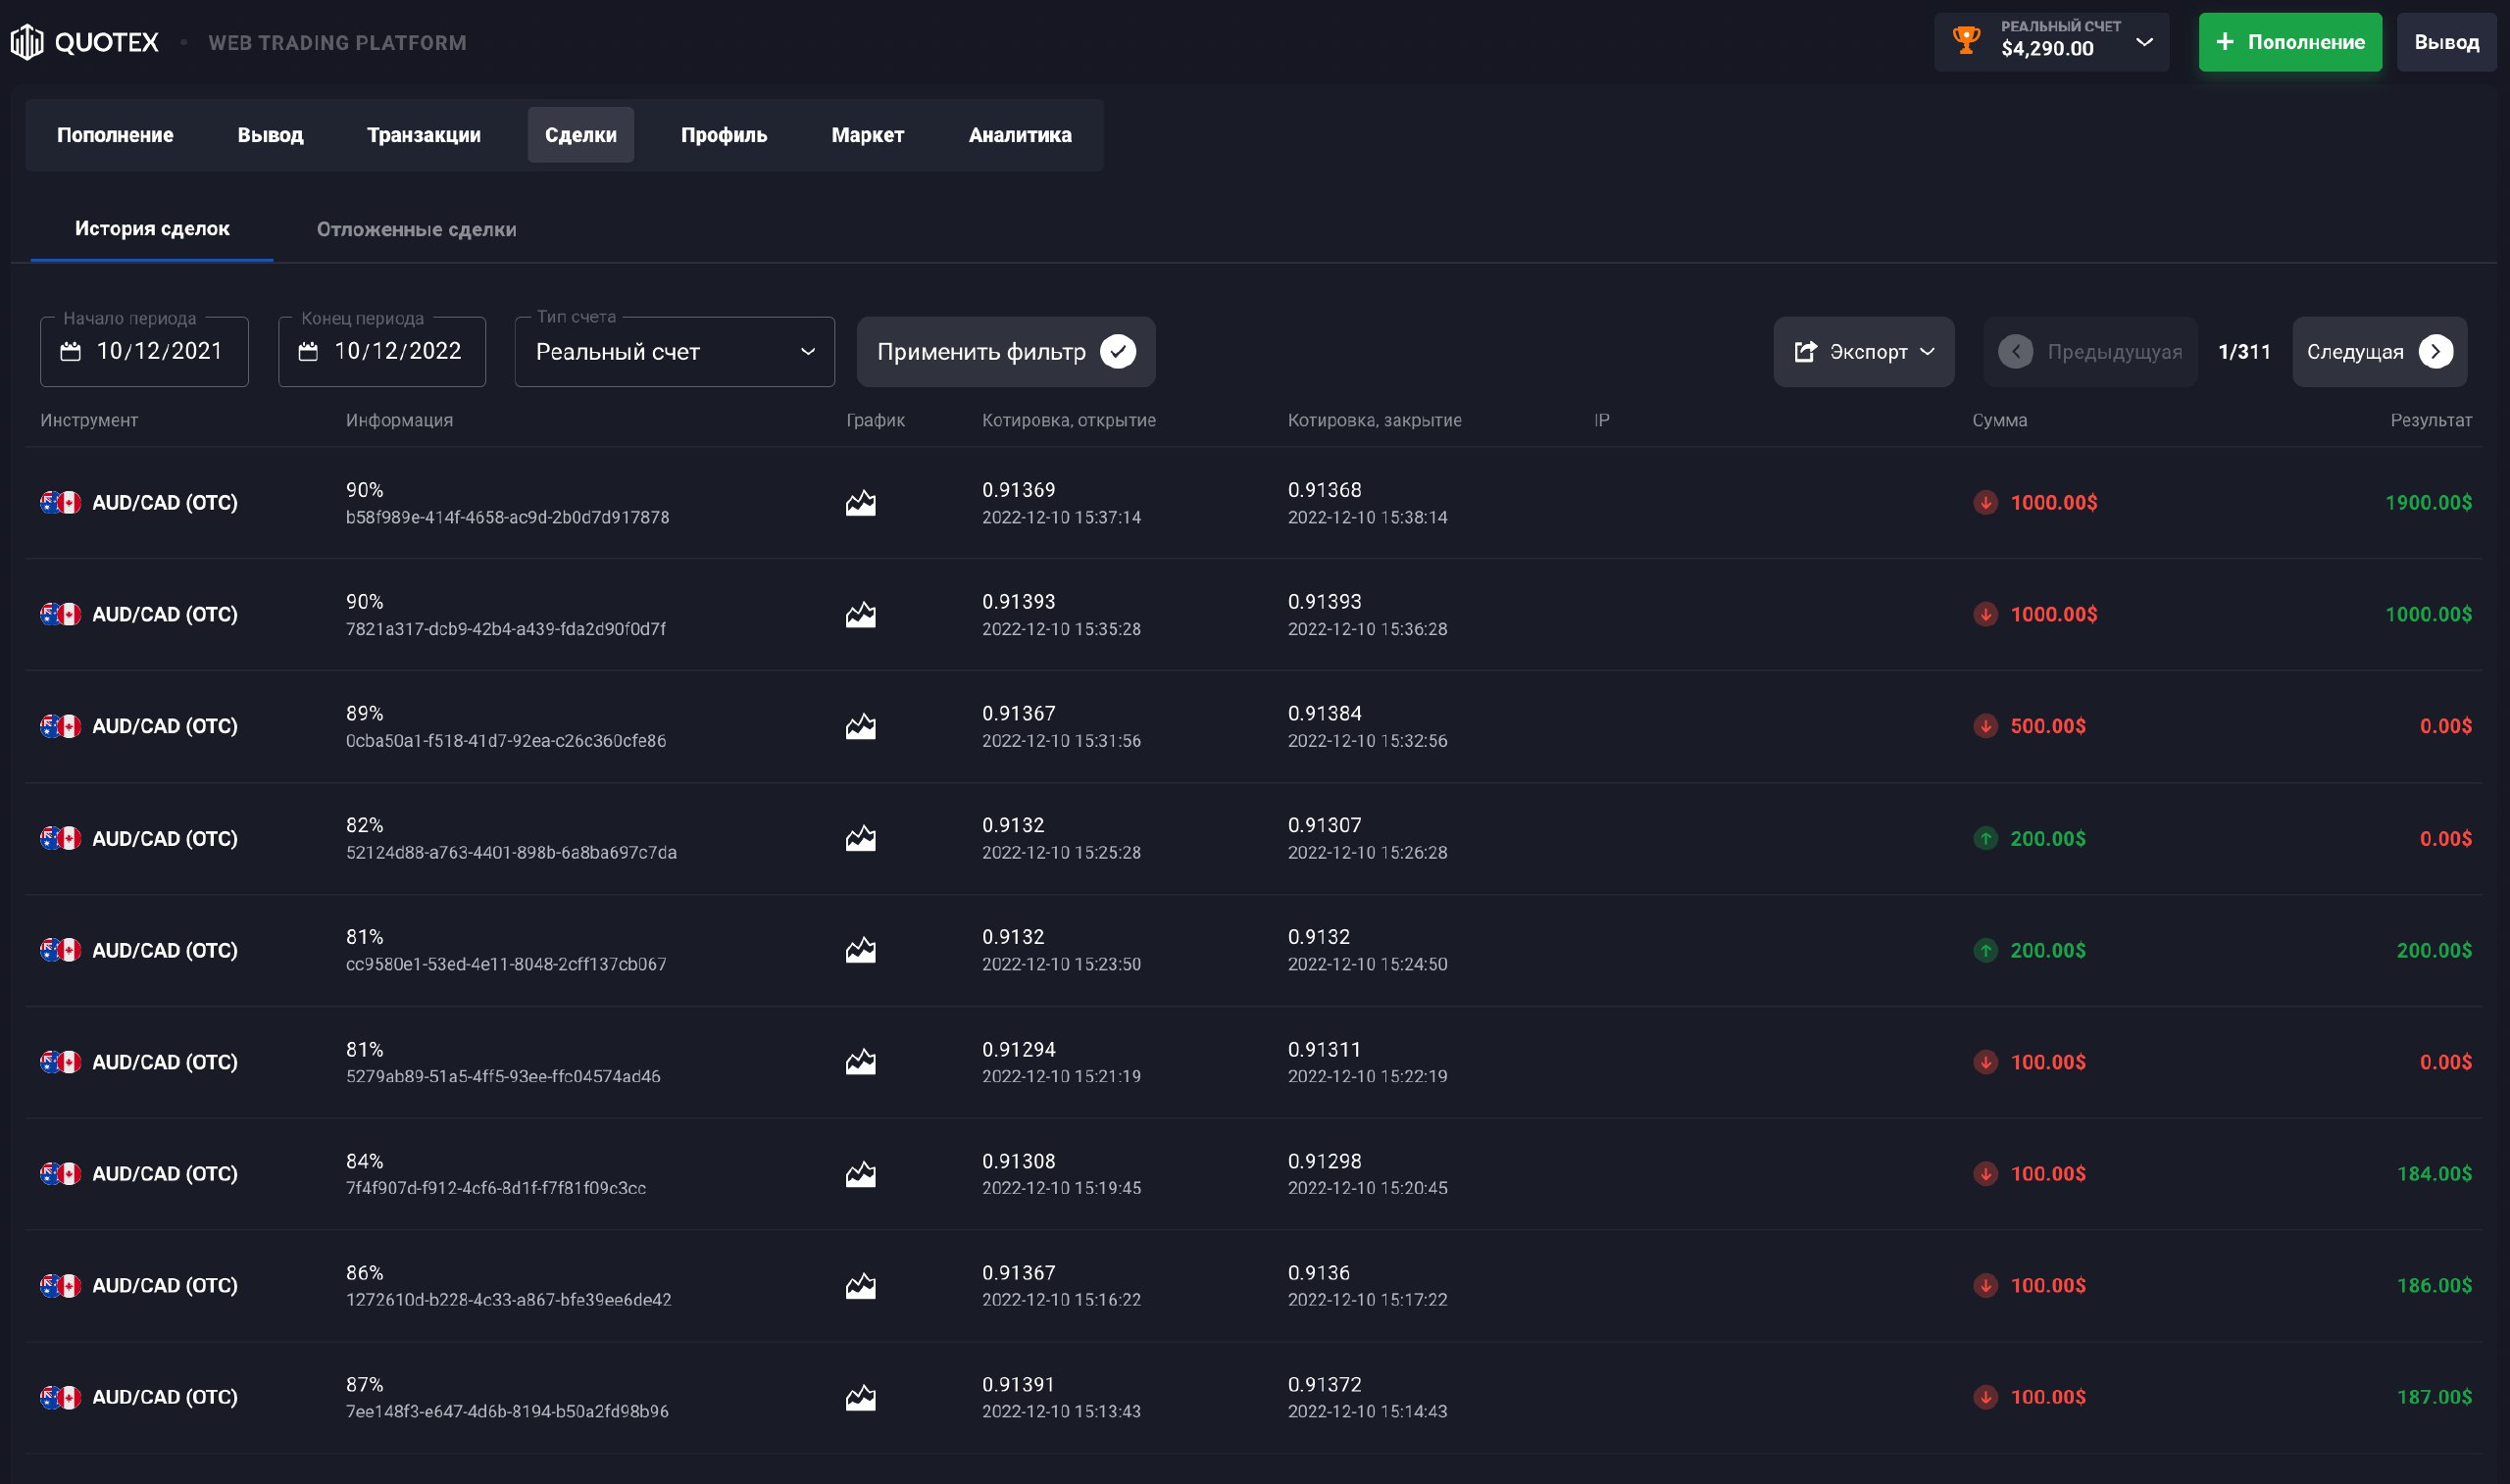
Task: Click closing quote 0.91307
Action: tap(1325, 826)
